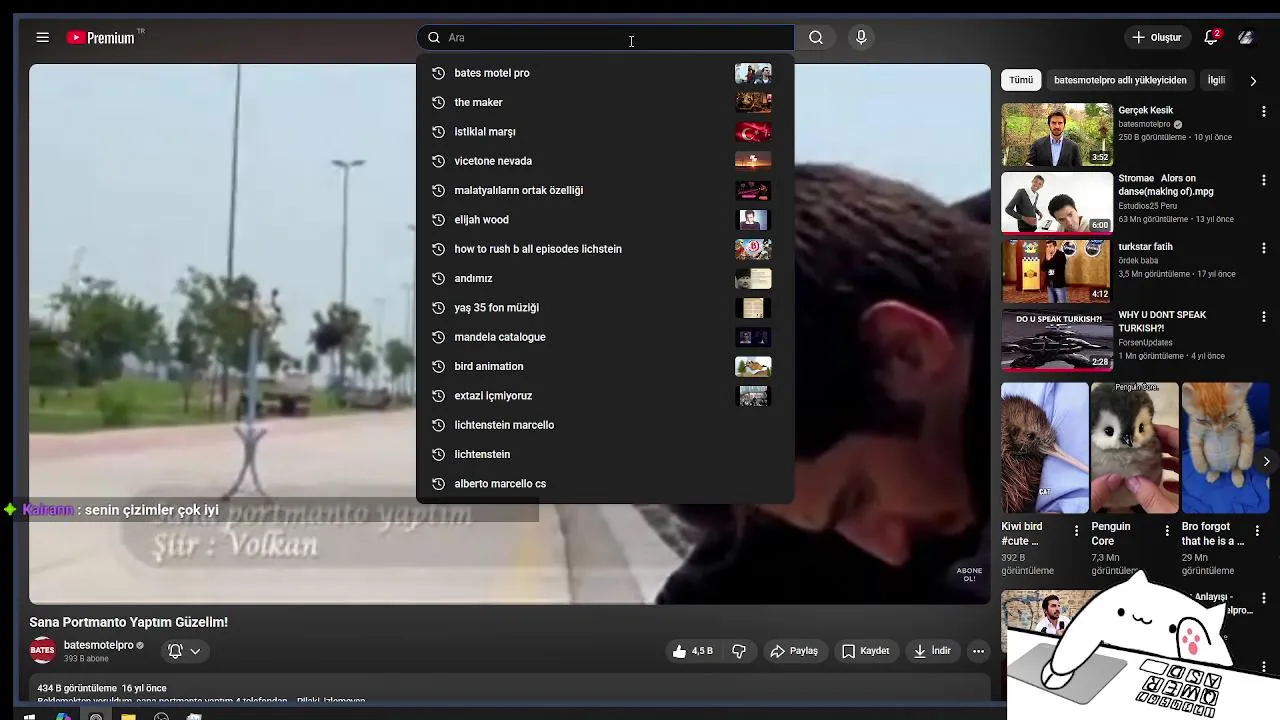Open the notifications bell
The height and width of the screenshot is (720, 1280).
[x=1211, y=37]
